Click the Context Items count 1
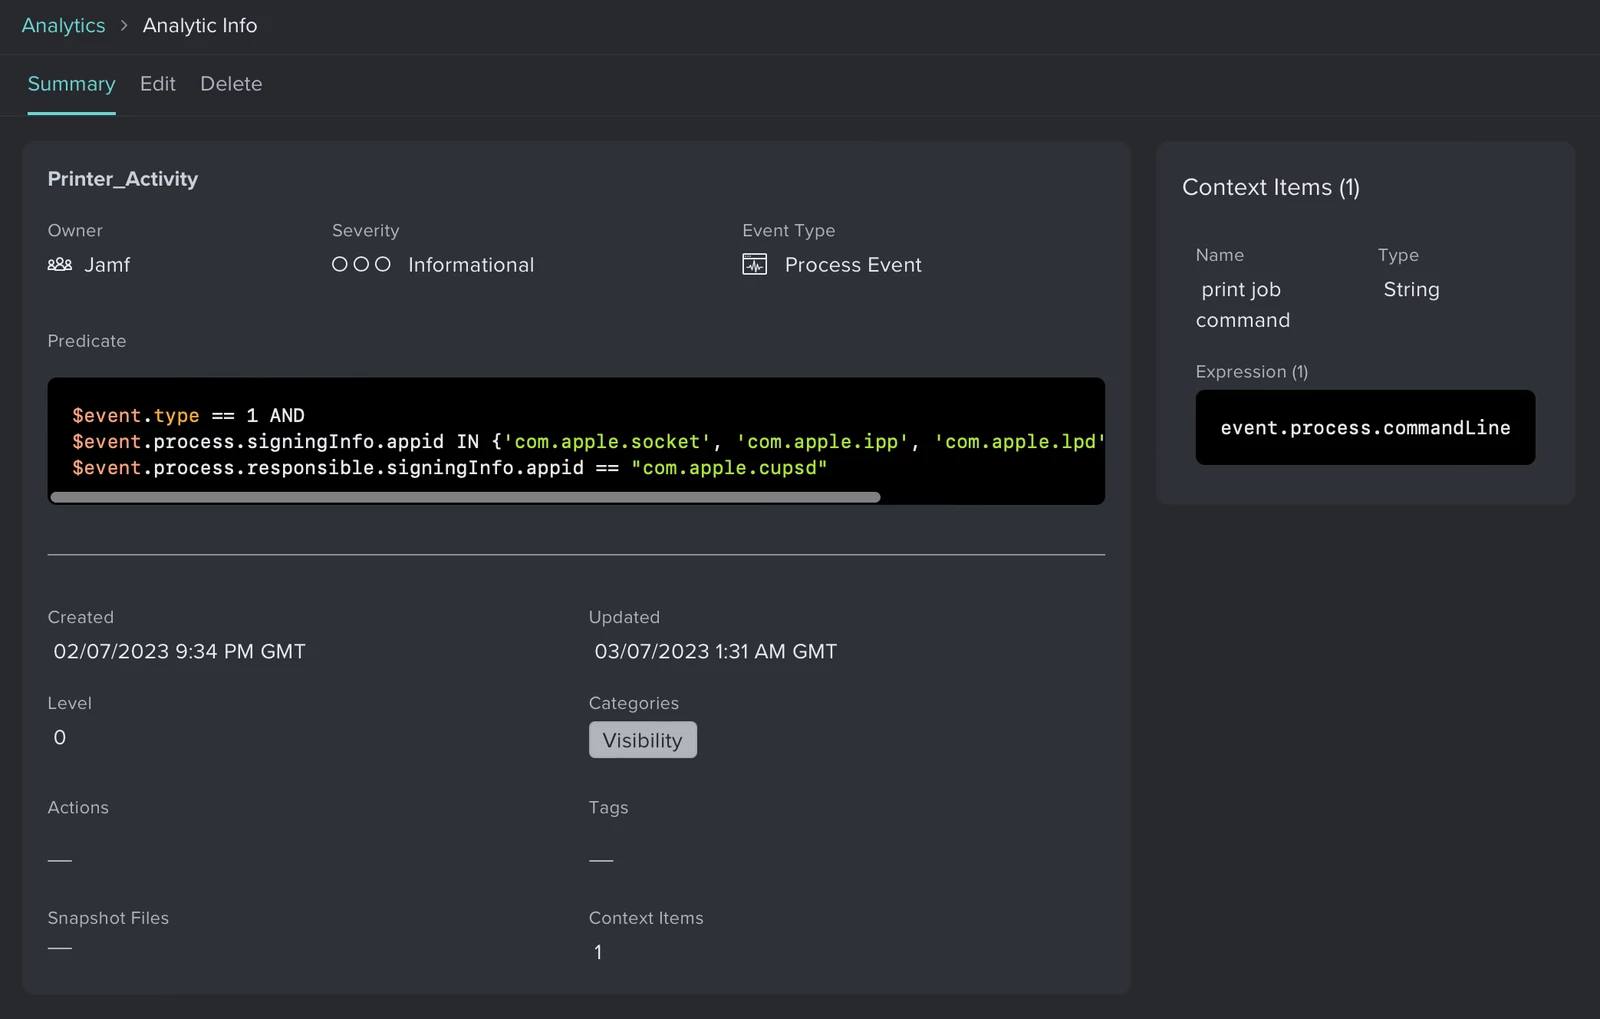 [x=598, y=952]
